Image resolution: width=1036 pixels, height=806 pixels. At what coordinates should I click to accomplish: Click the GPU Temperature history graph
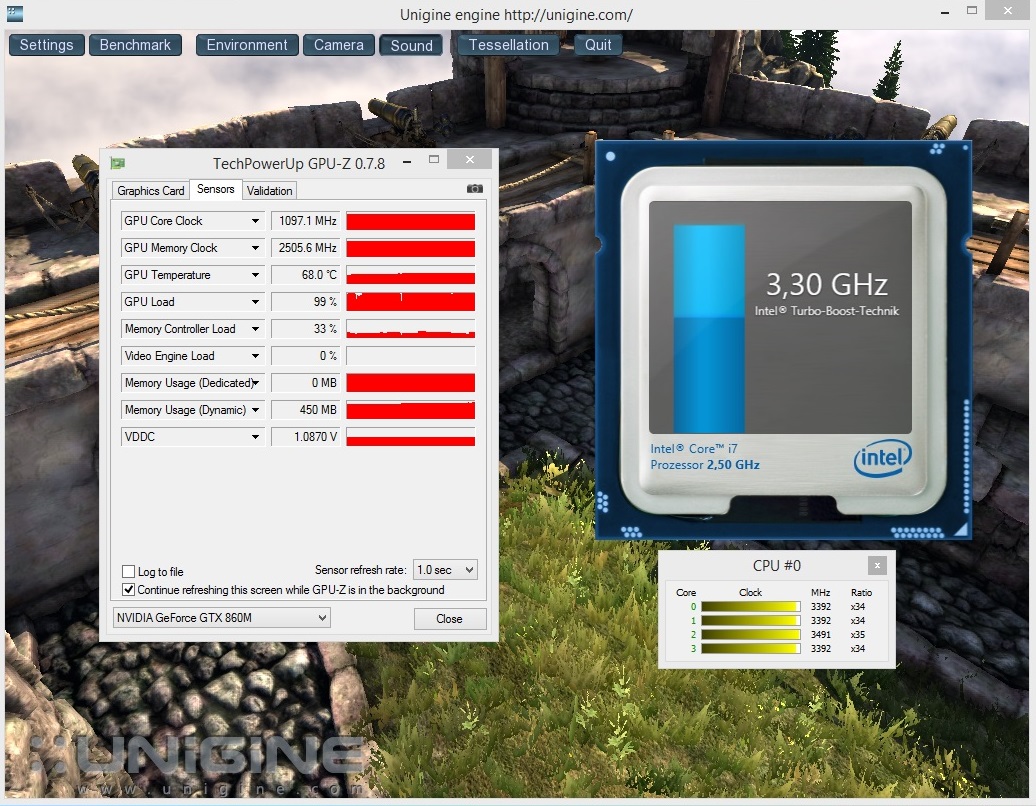(410, 275)
